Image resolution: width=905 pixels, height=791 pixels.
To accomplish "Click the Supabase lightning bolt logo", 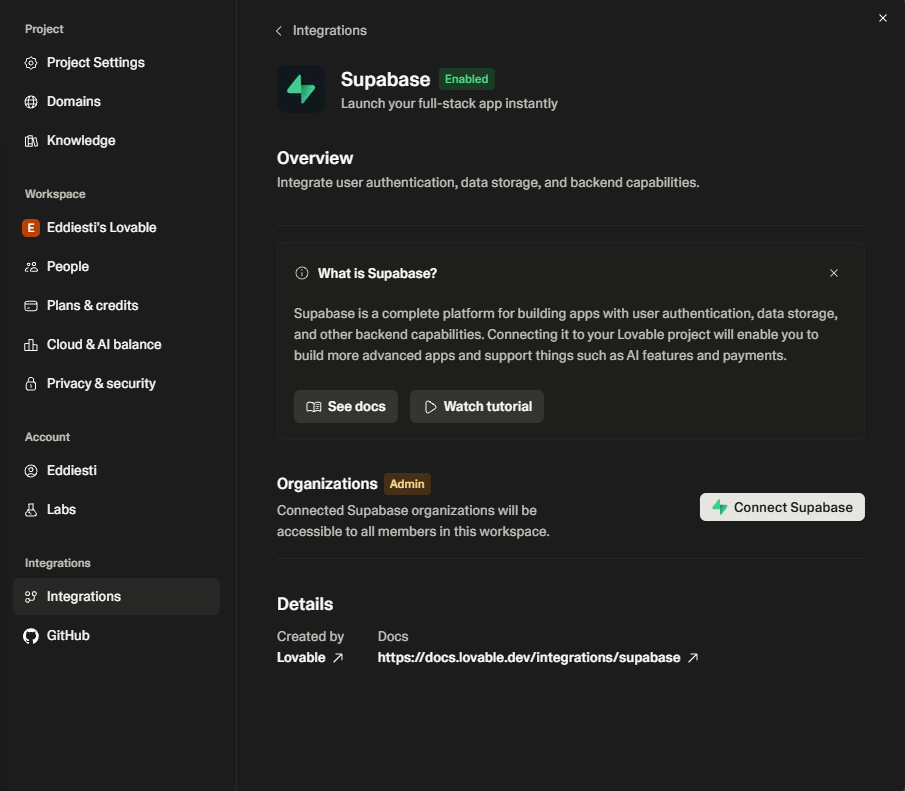I will click(301, 90).
